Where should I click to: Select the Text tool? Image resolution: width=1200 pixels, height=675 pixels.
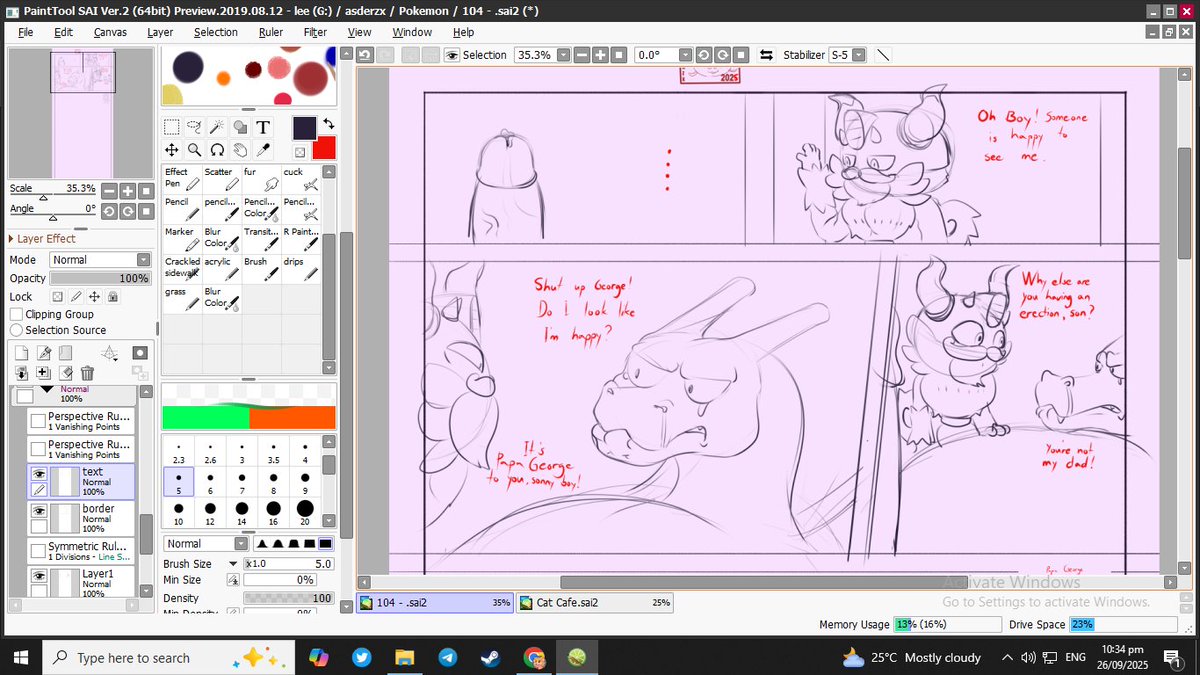pos(263,127)
